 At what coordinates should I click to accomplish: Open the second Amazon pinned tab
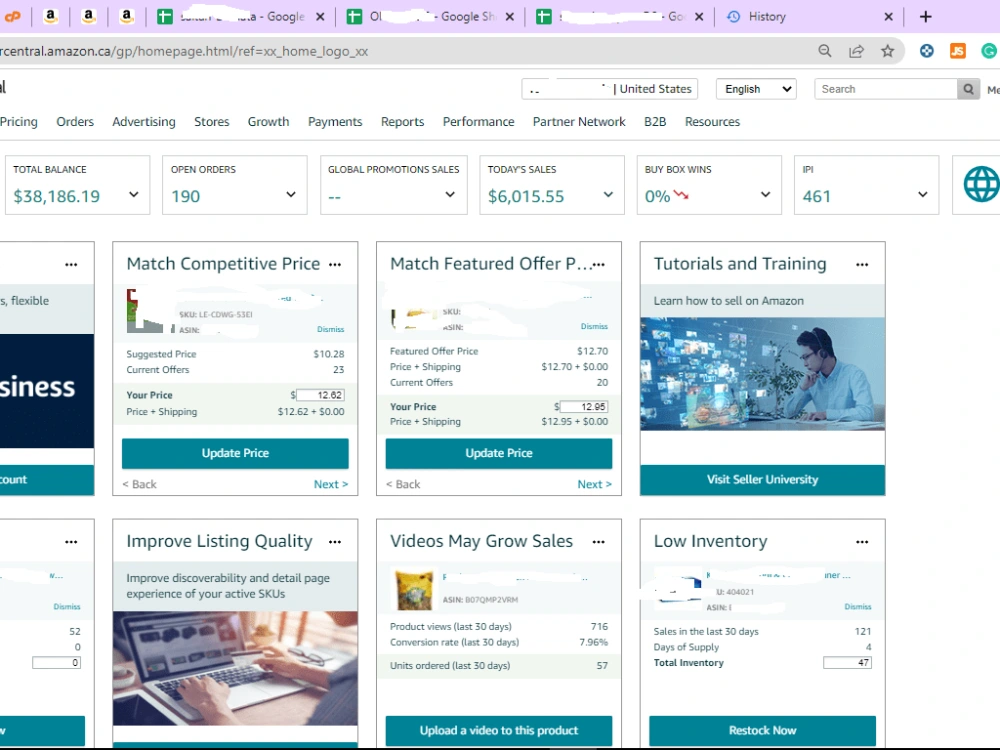[x=89, y=17]
